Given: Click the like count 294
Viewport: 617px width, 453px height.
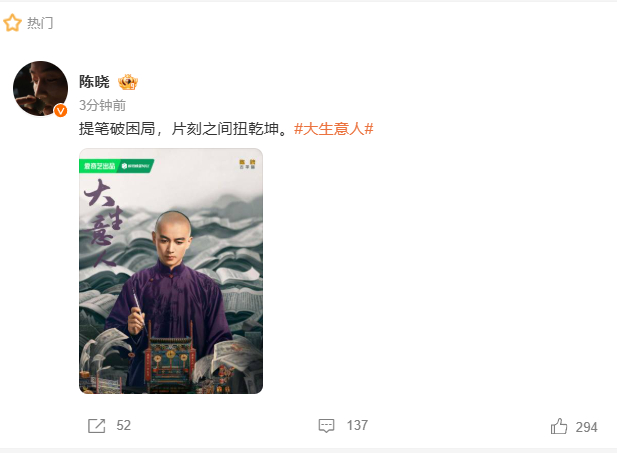Looking at the screenshot, I should (586, 427).
